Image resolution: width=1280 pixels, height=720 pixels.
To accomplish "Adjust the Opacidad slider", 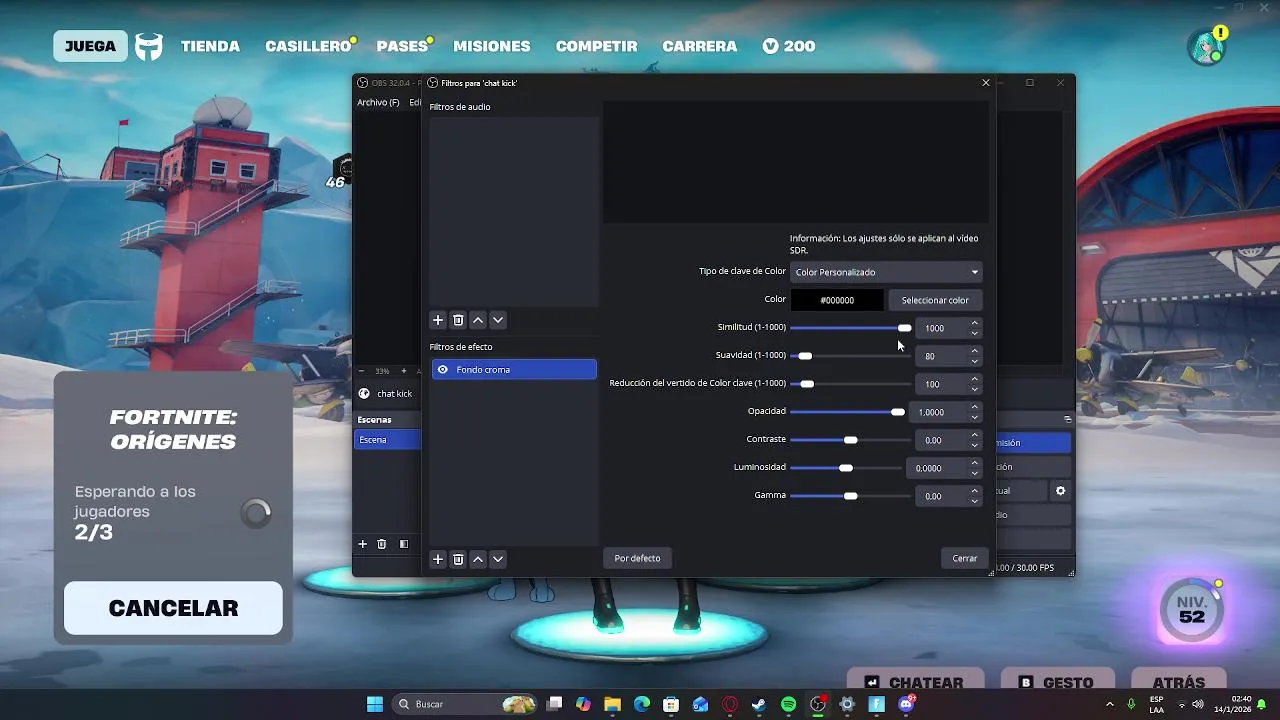I will pos(847,412).
